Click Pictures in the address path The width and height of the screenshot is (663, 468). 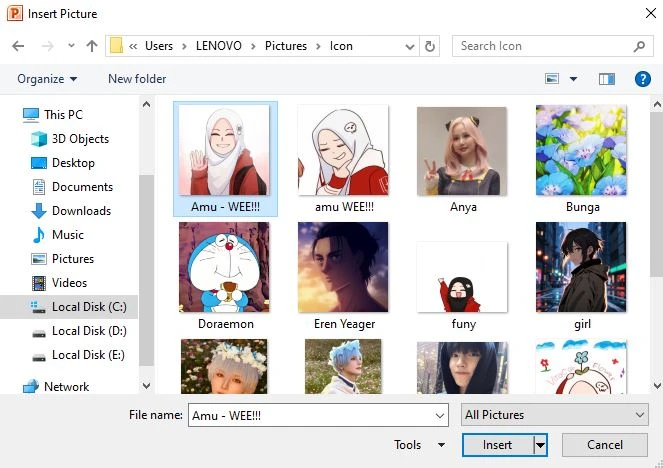point(286,46)
